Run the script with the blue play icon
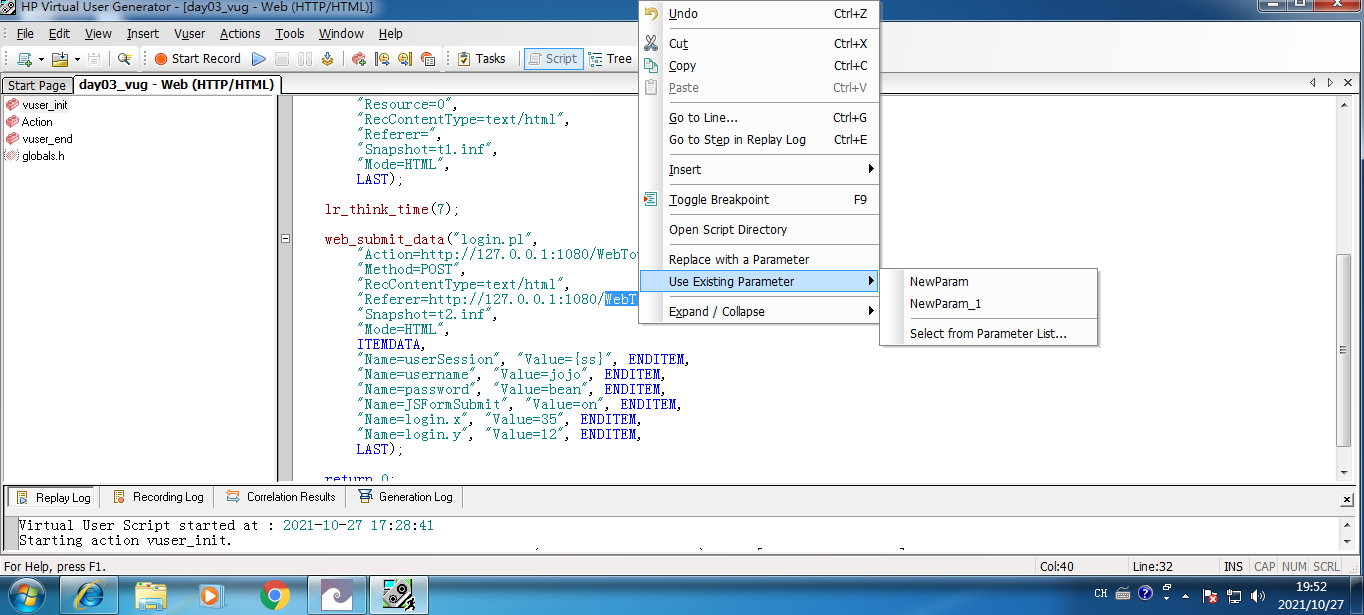1364x615 pixels. (259, 59)
